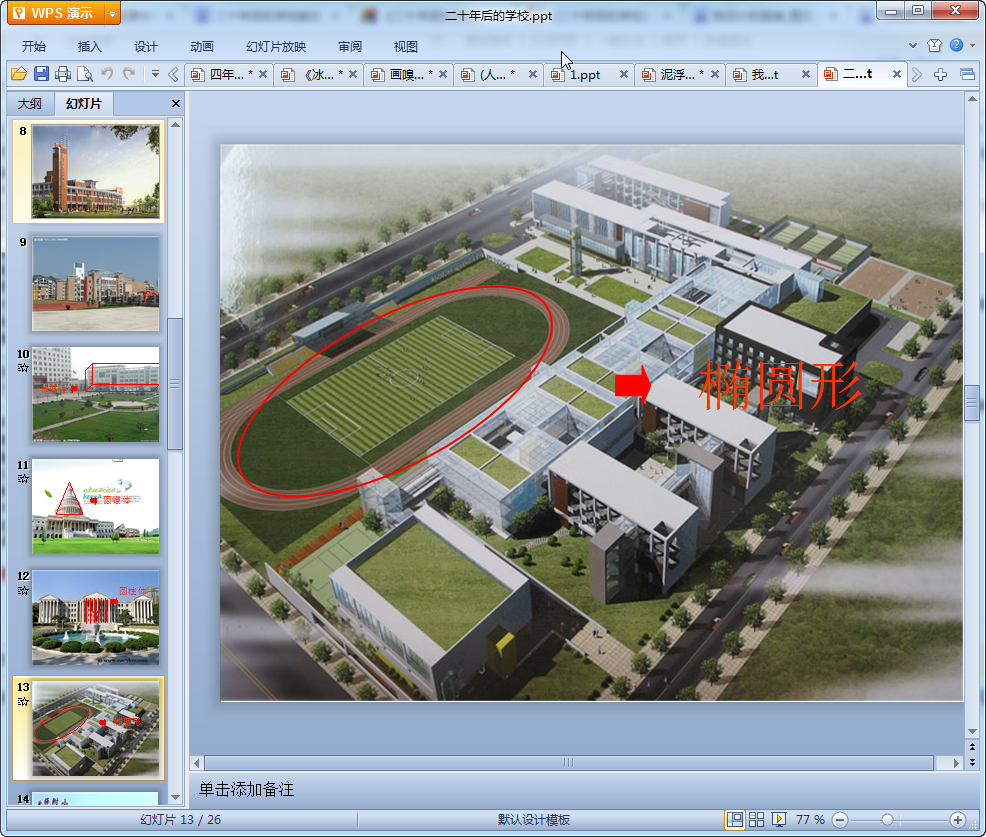Expand the WPS 演示 button dropdown arrow
986x837 pixels.
[x=113, y=13]
